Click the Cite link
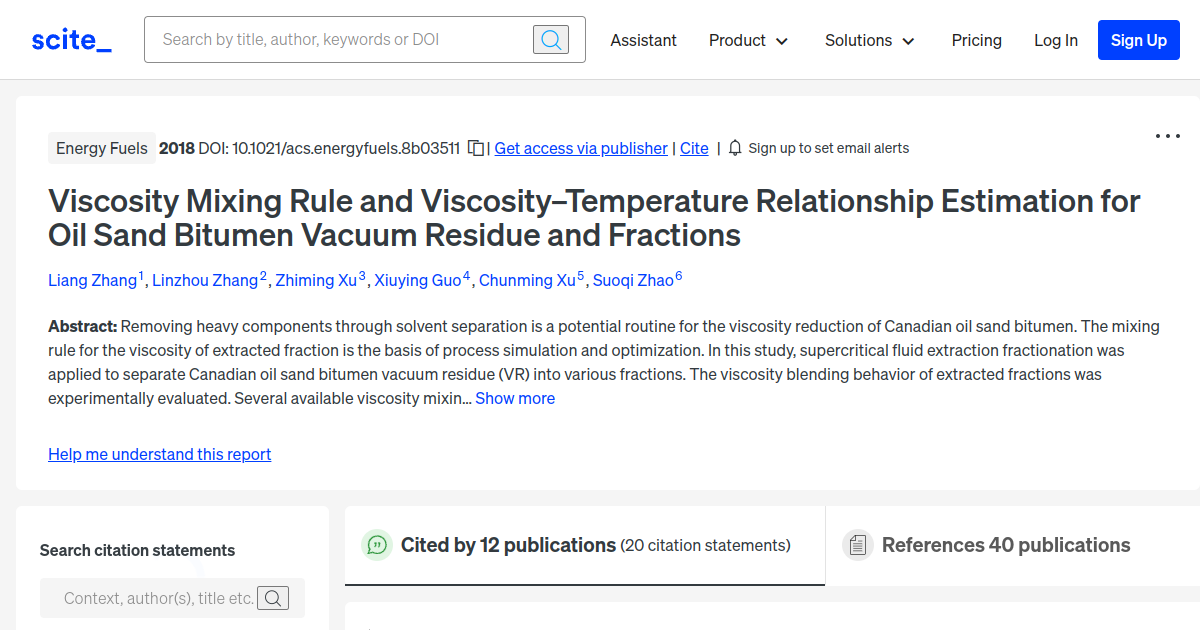This screenshot has width=1200, height=630. 694,148
